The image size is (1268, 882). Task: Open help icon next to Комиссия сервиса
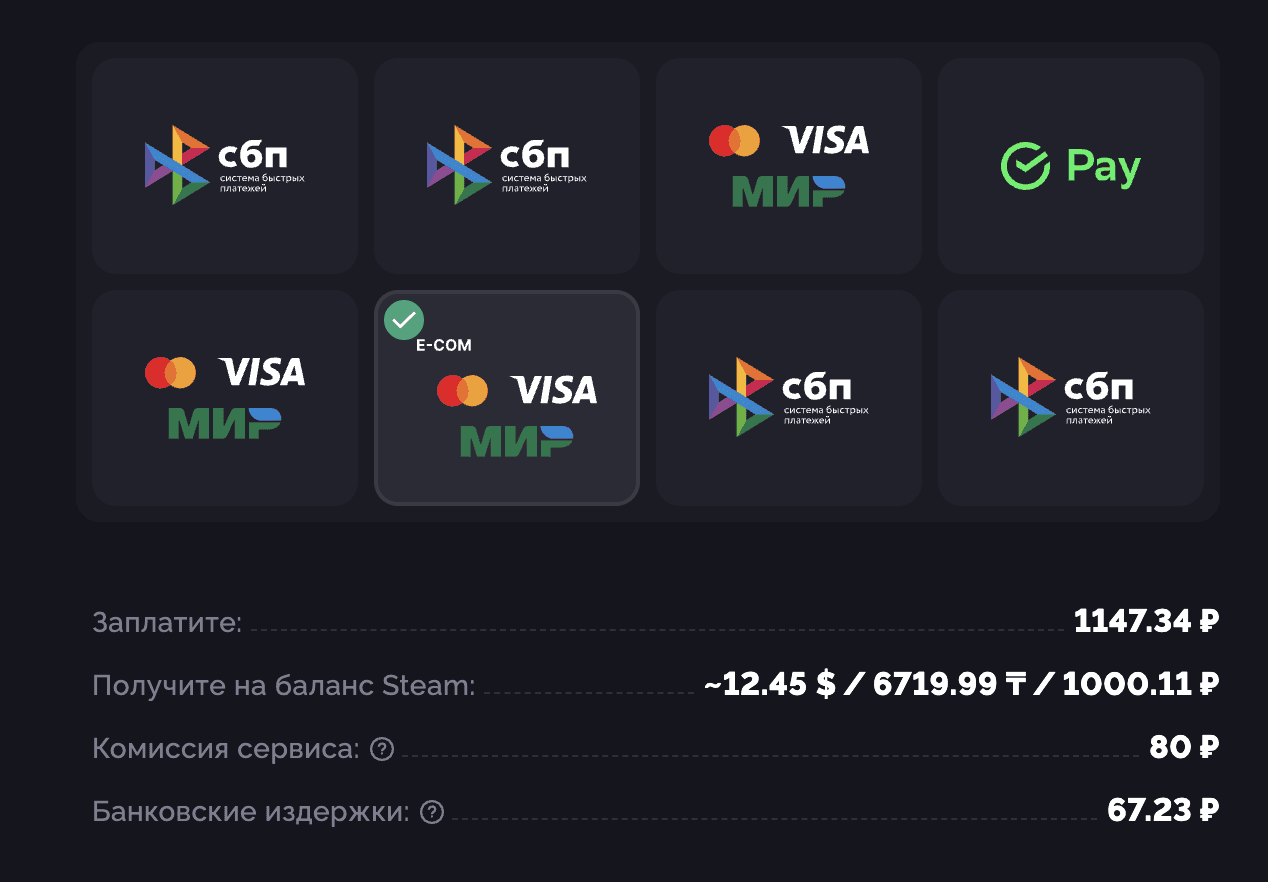pos(381,748)
